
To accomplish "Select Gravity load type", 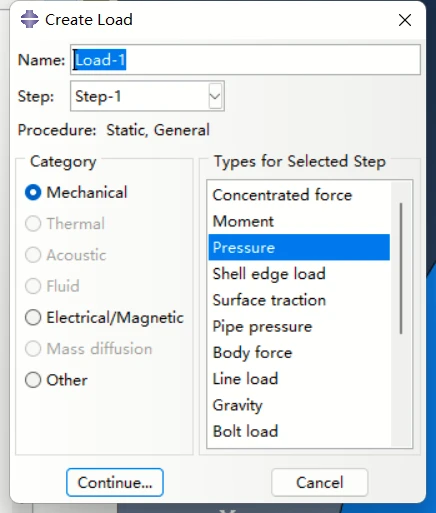I will point(299,405).
